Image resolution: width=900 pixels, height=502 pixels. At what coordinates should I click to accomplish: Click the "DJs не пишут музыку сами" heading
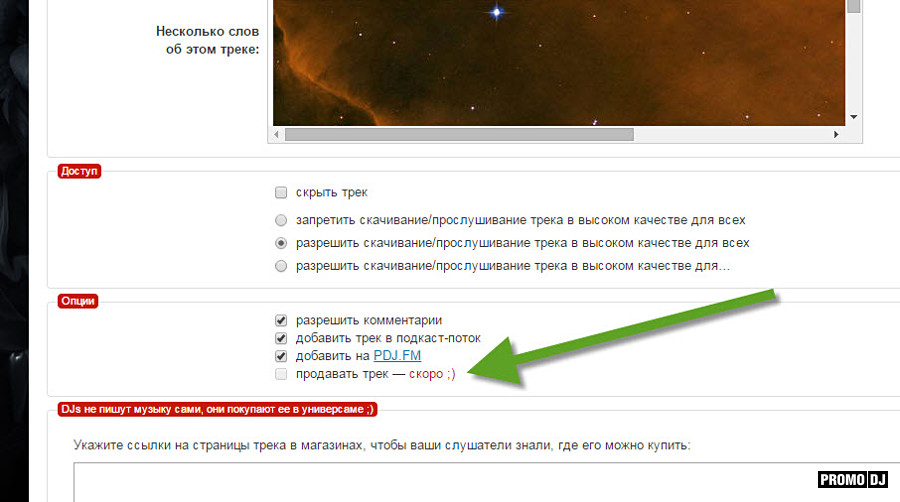point(216,408)
